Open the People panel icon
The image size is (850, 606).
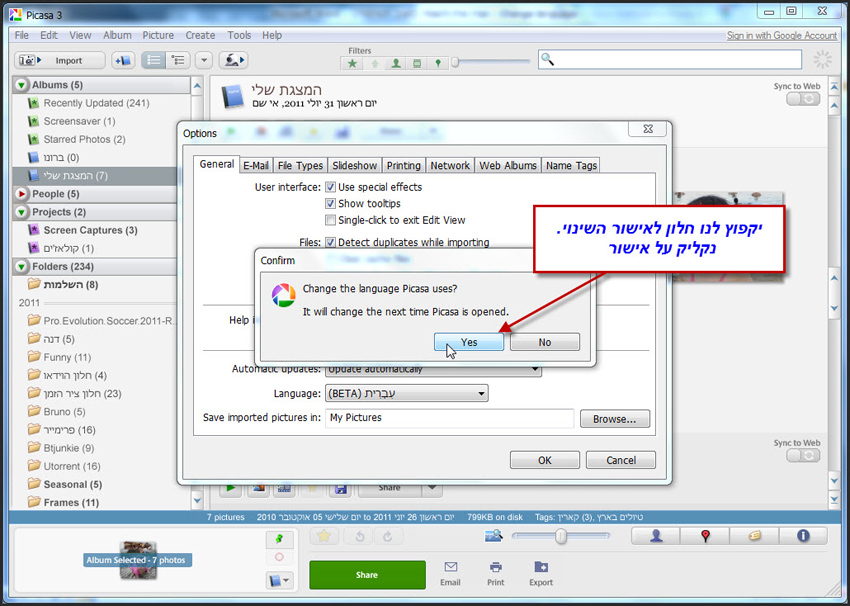[x=656, y=536]
